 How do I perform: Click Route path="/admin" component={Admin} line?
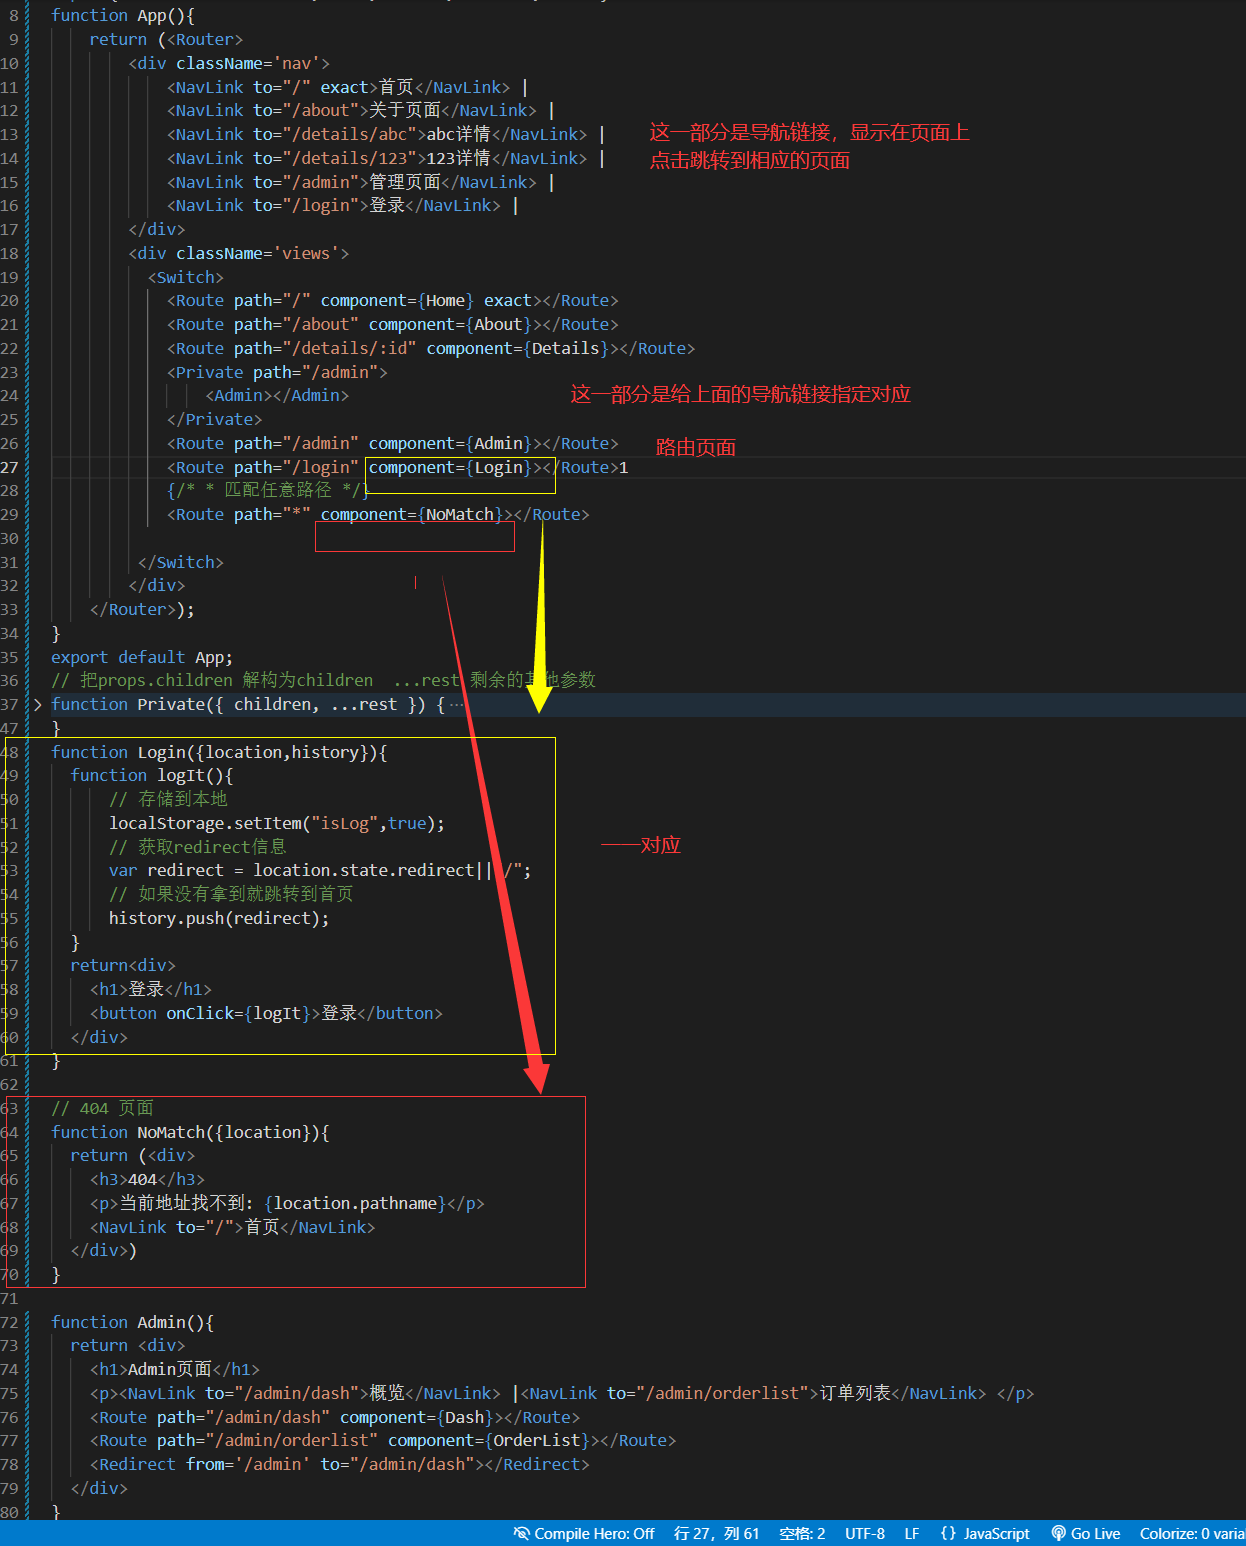pyautogui.click(x=393, y=443)
